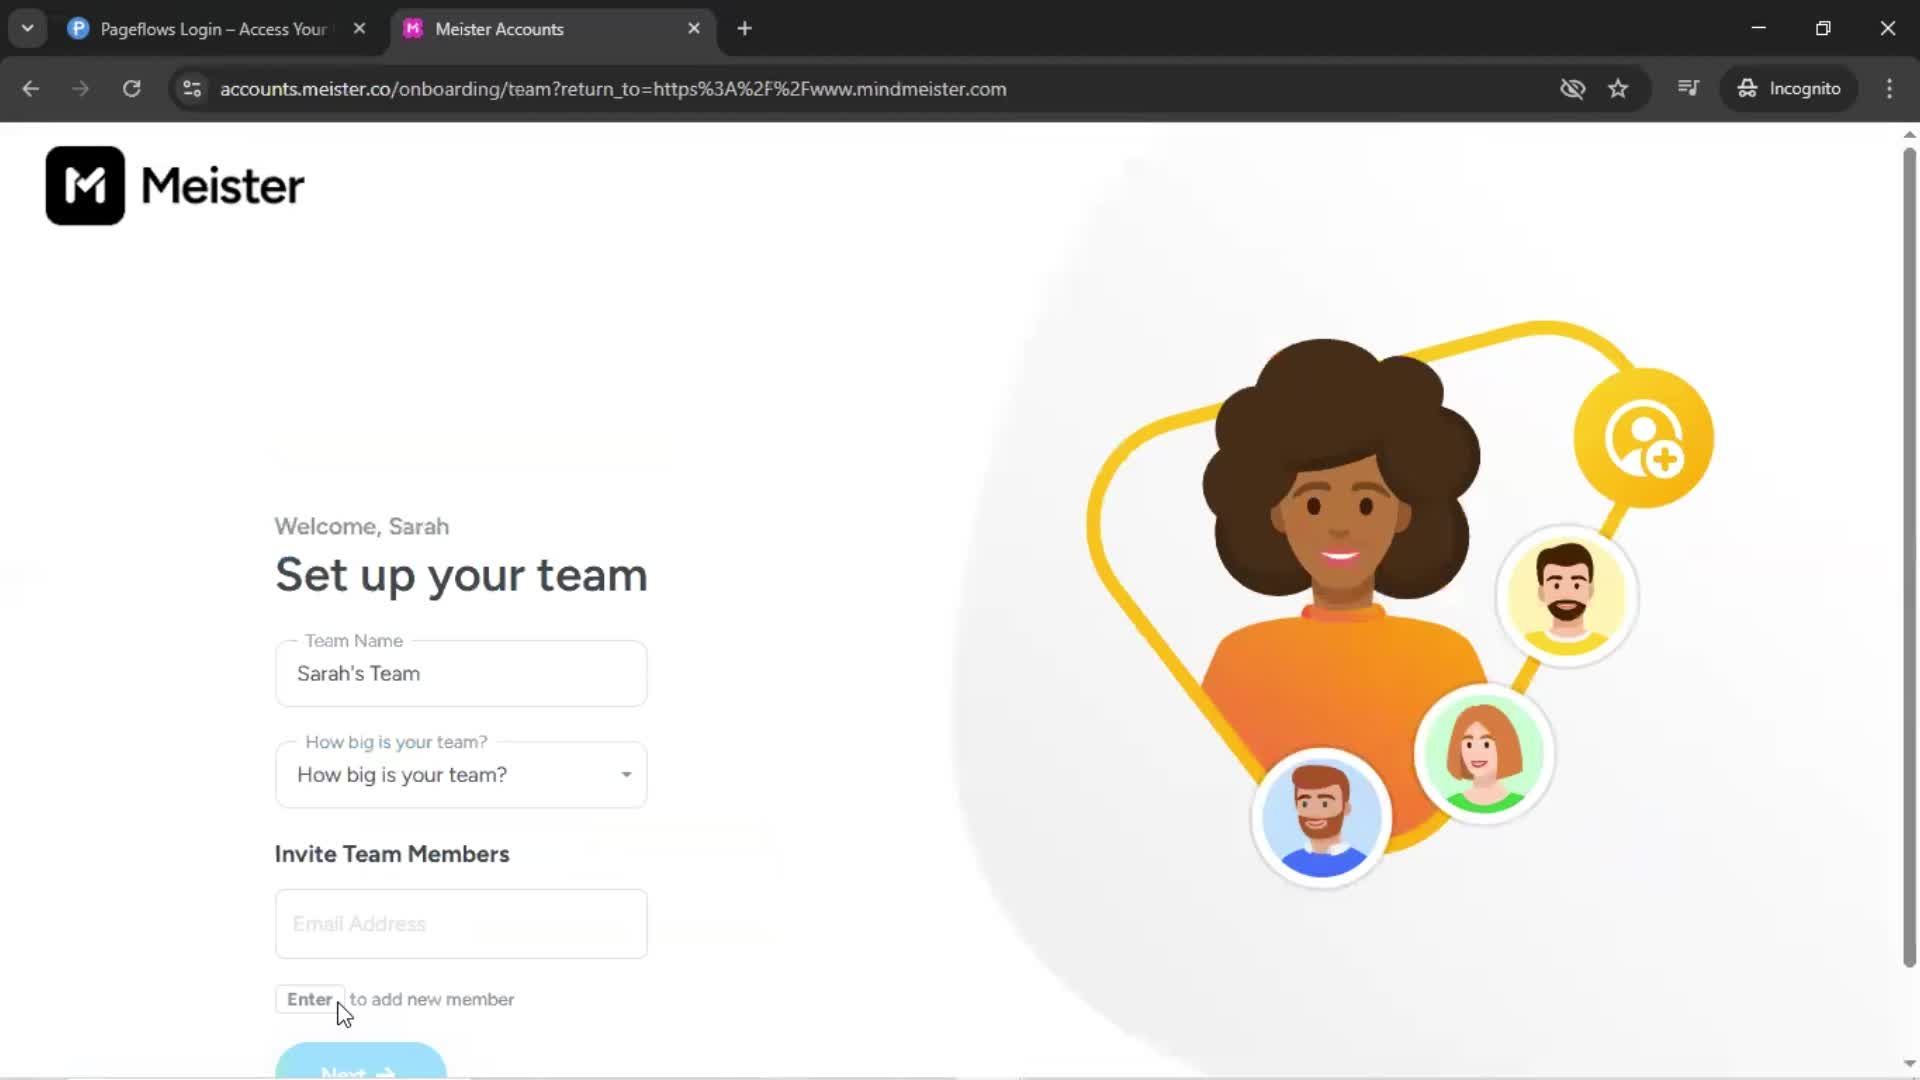Click the scrollbar up arrow
The image size is (1920, 1080).
click(1909, 134)
